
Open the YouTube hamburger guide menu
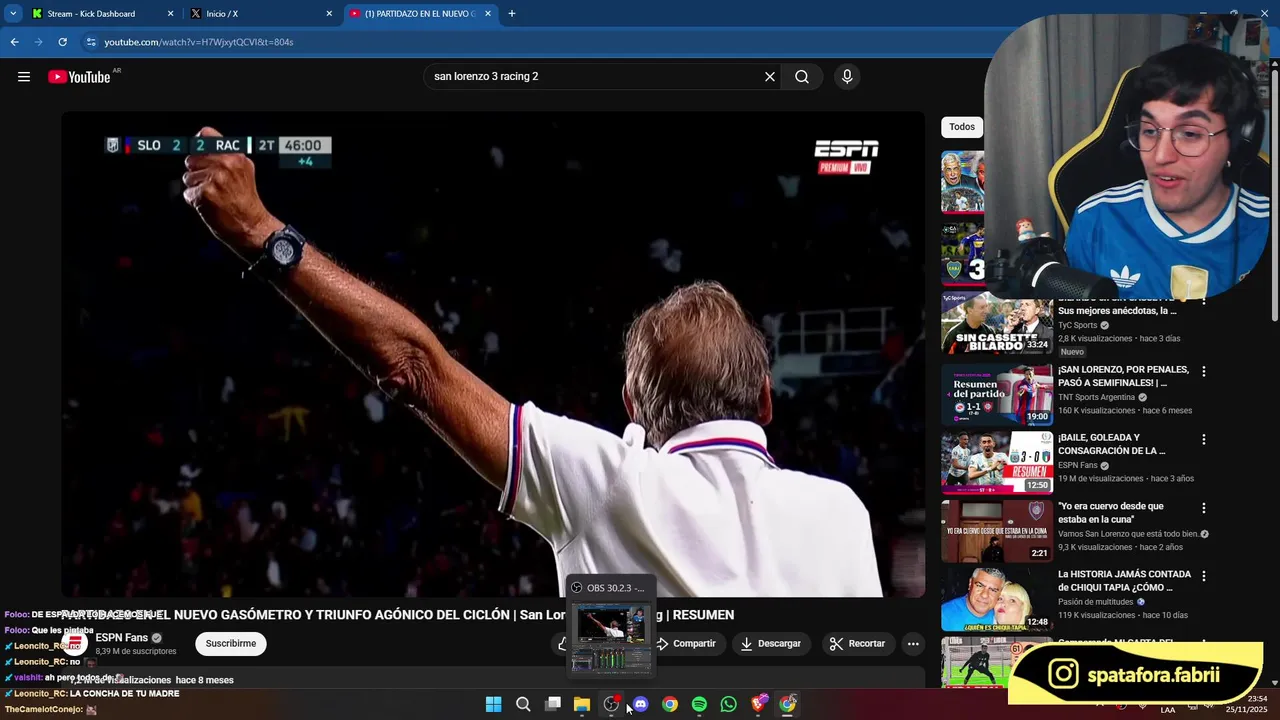click(x=24, y=77)
